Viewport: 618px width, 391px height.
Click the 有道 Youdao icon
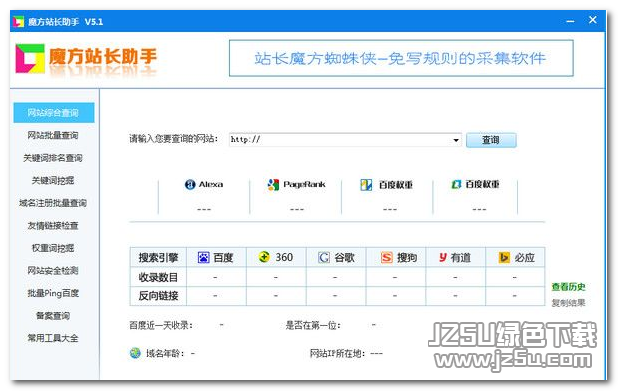tap(443, 257)
